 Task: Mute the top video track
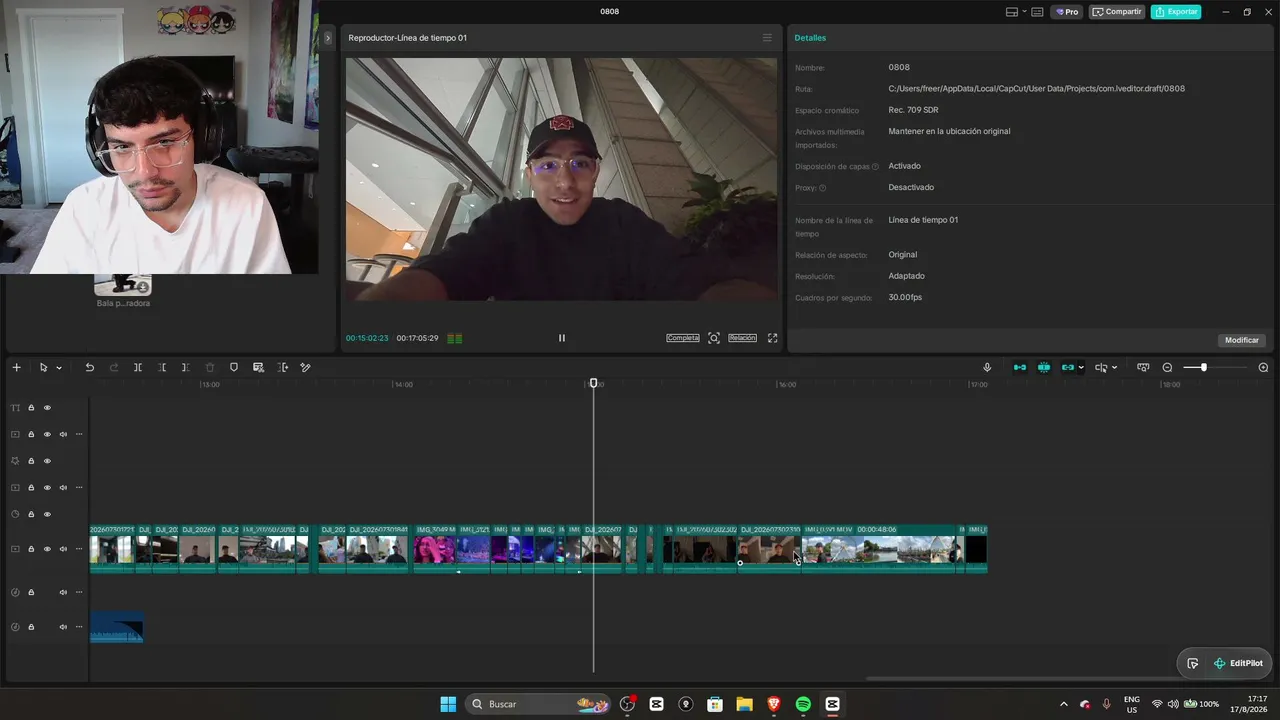(x=63, y=434)
